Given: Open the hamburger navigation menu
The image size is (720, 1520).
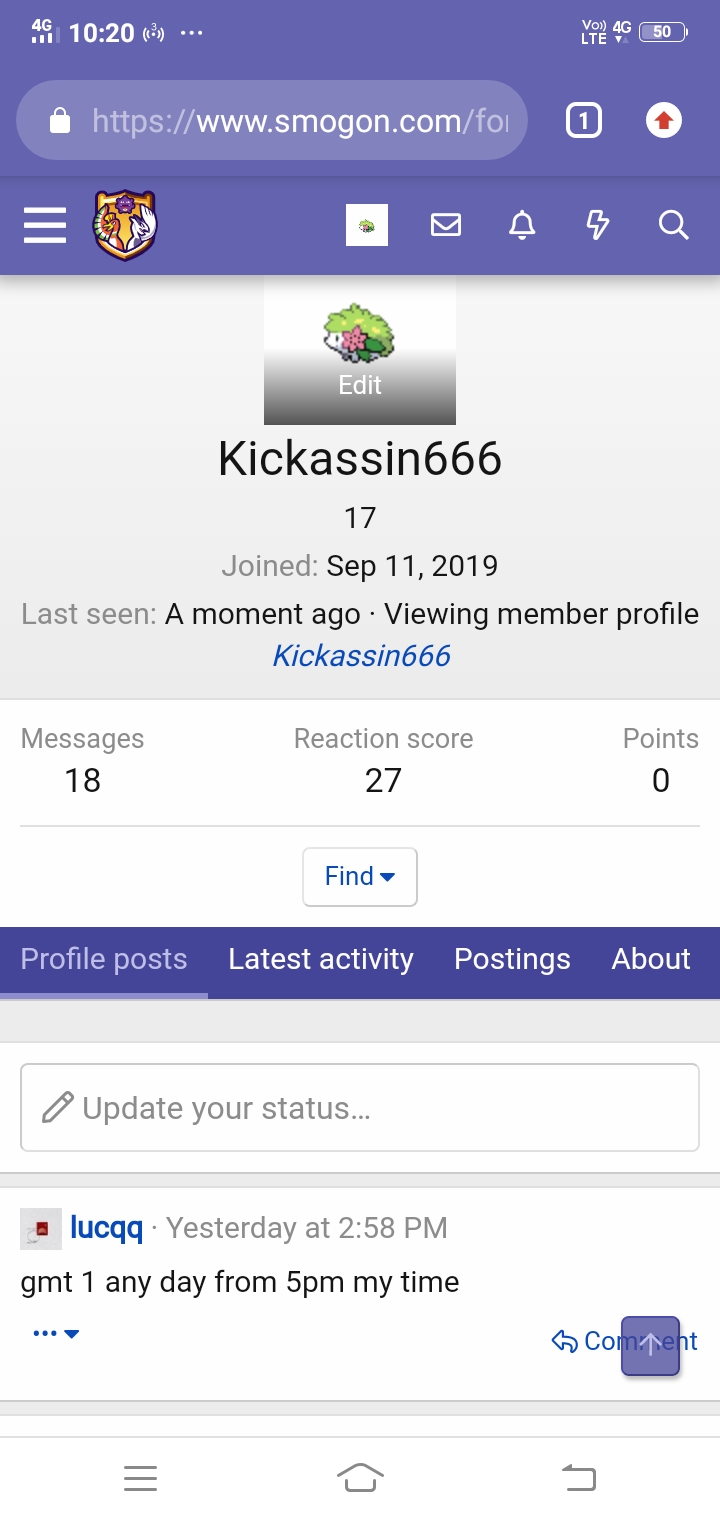Looking at the screenshot, I should click(45, 226).
